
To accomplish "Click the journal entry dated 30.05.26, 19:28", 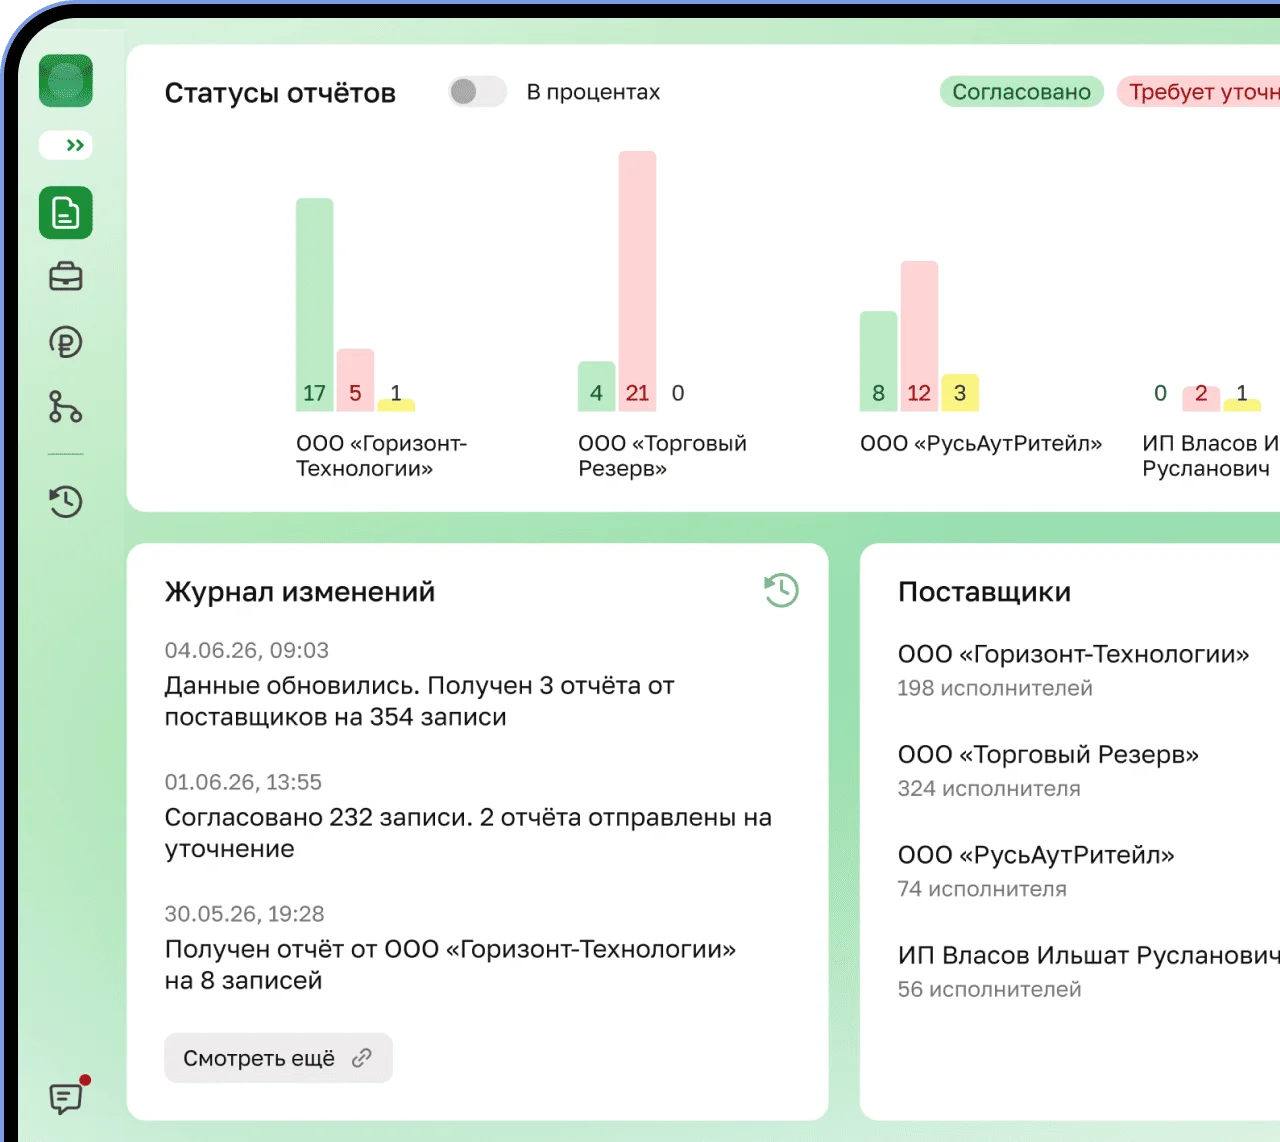I will [x=245, y=914].
